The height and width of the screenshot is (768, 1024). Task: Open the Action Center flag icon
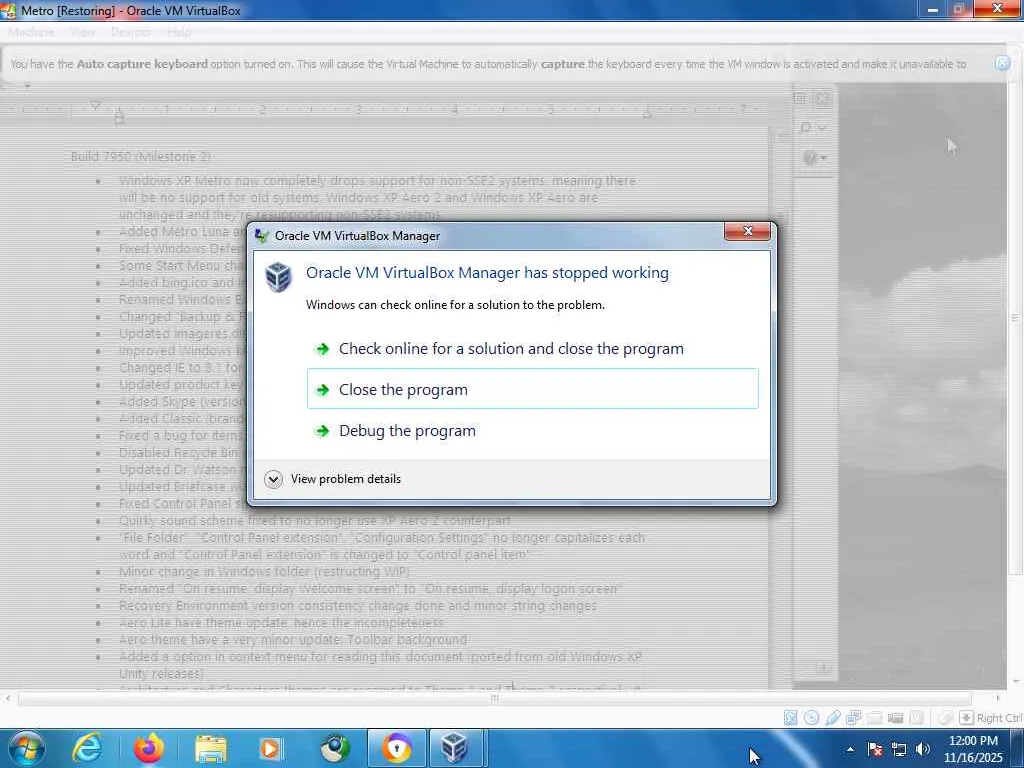point(875,749)
